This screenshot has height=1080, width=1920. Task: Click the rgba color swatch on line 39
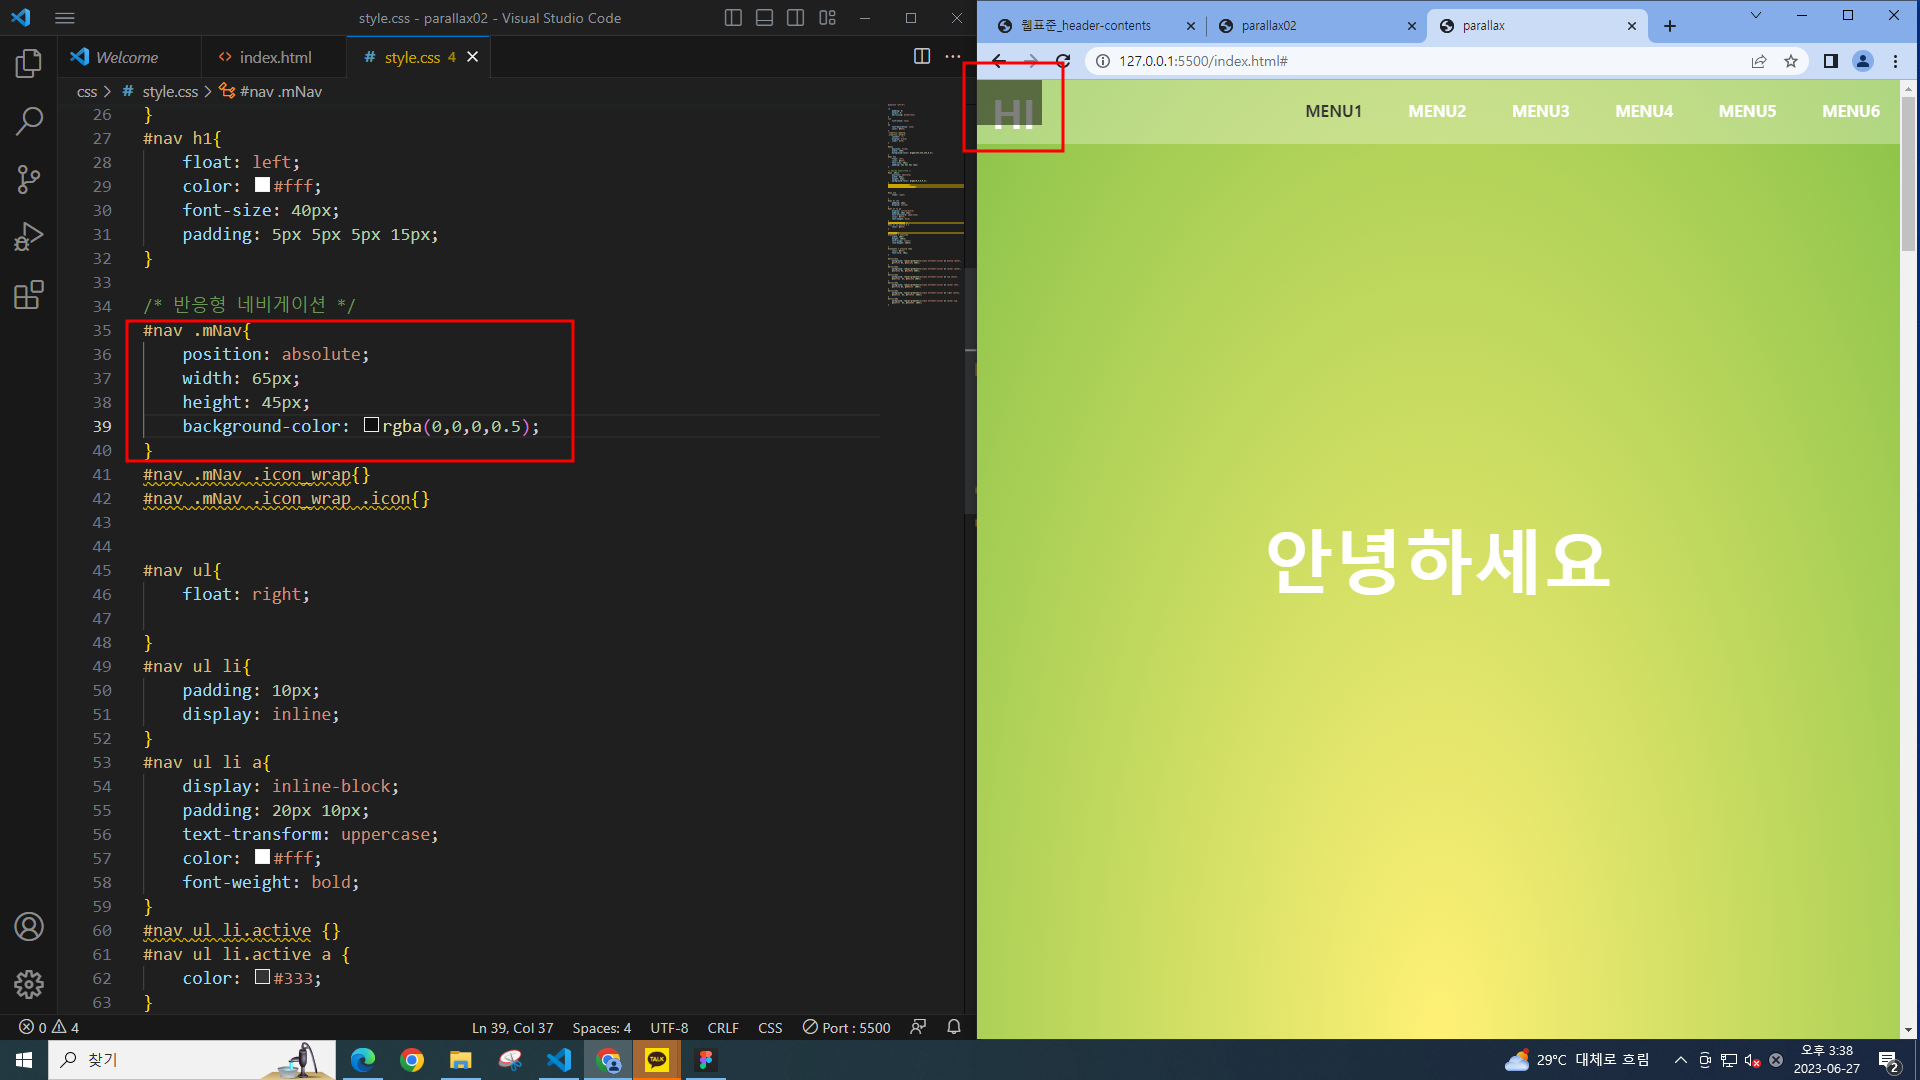pos(371,425)
